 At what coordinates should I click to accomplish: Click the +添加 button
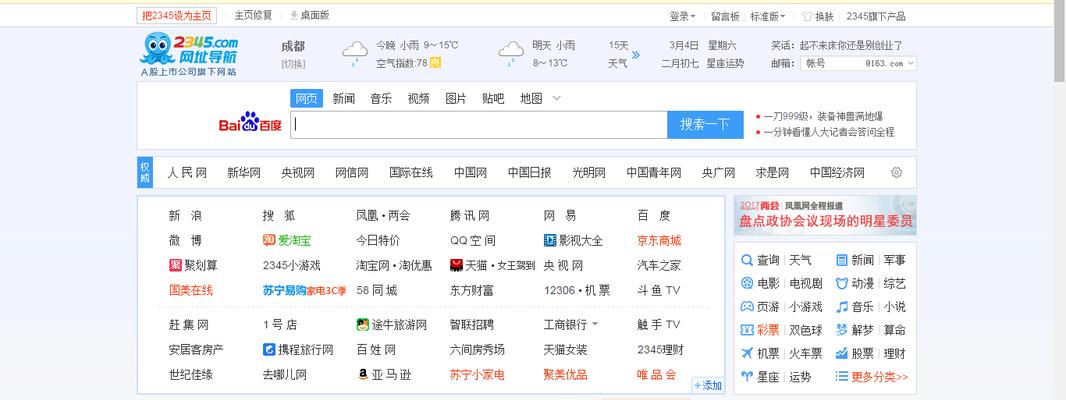coord(707,385)
